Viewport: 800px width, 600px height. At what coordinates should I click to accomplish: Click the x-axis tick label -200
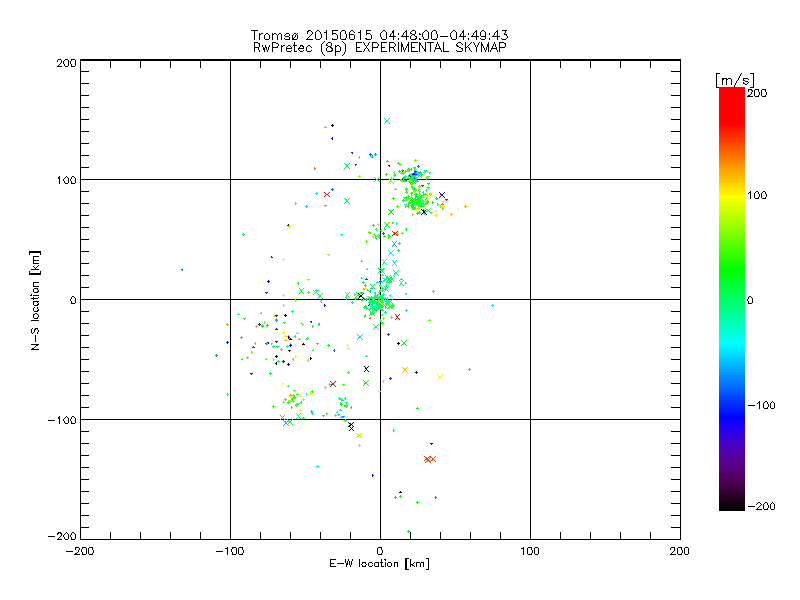point(80,551)
